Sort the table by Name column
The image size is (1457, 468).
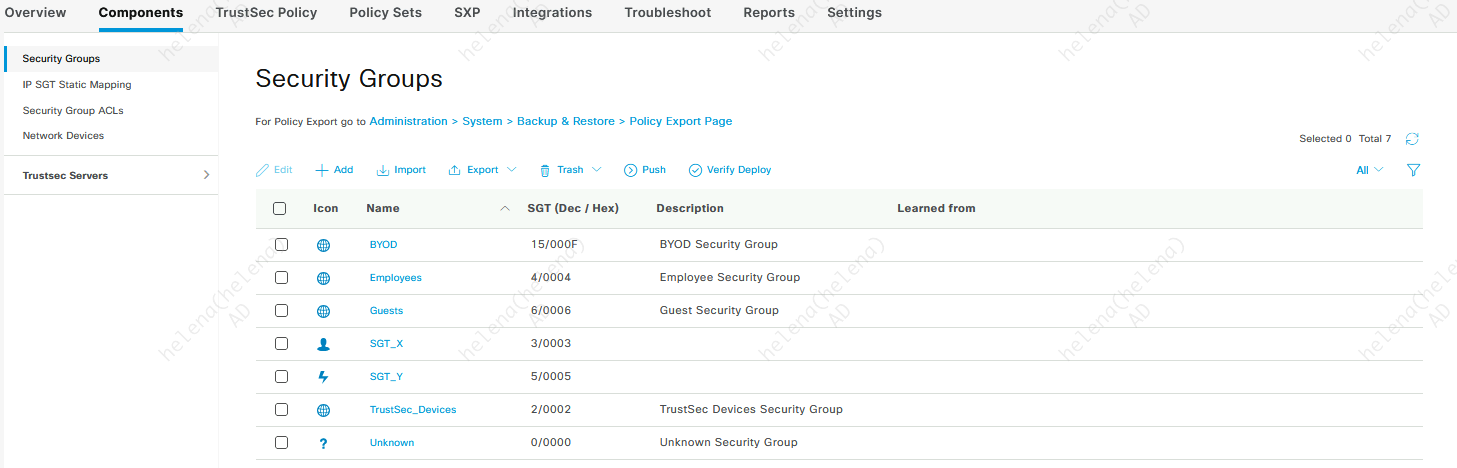(383, 209)
